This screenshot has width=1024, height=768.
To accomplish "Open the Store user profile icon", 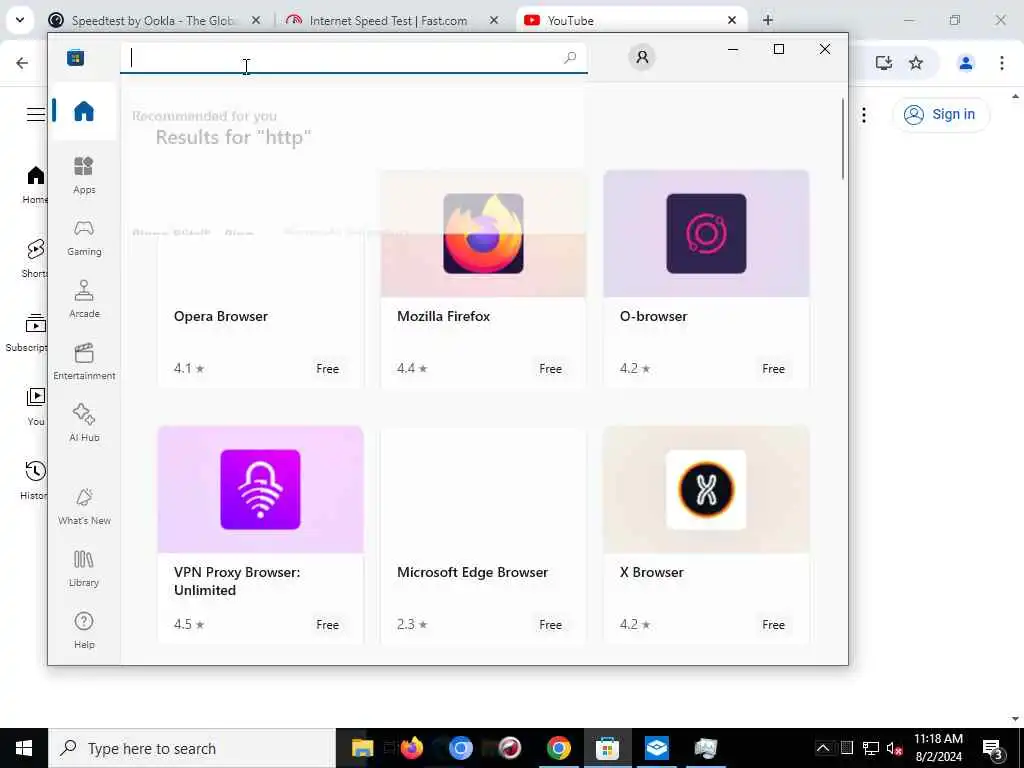I will tap(642, 57).
